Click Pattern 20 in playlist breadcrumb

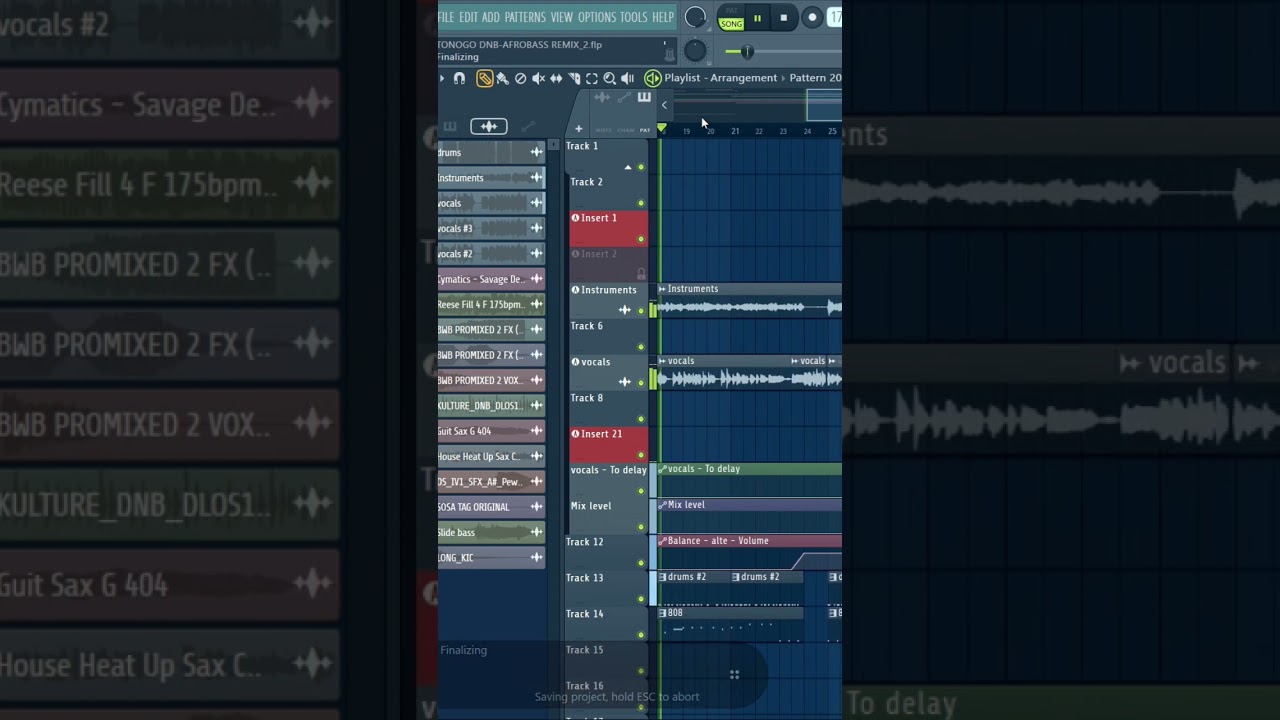click(x=815, y=78)
